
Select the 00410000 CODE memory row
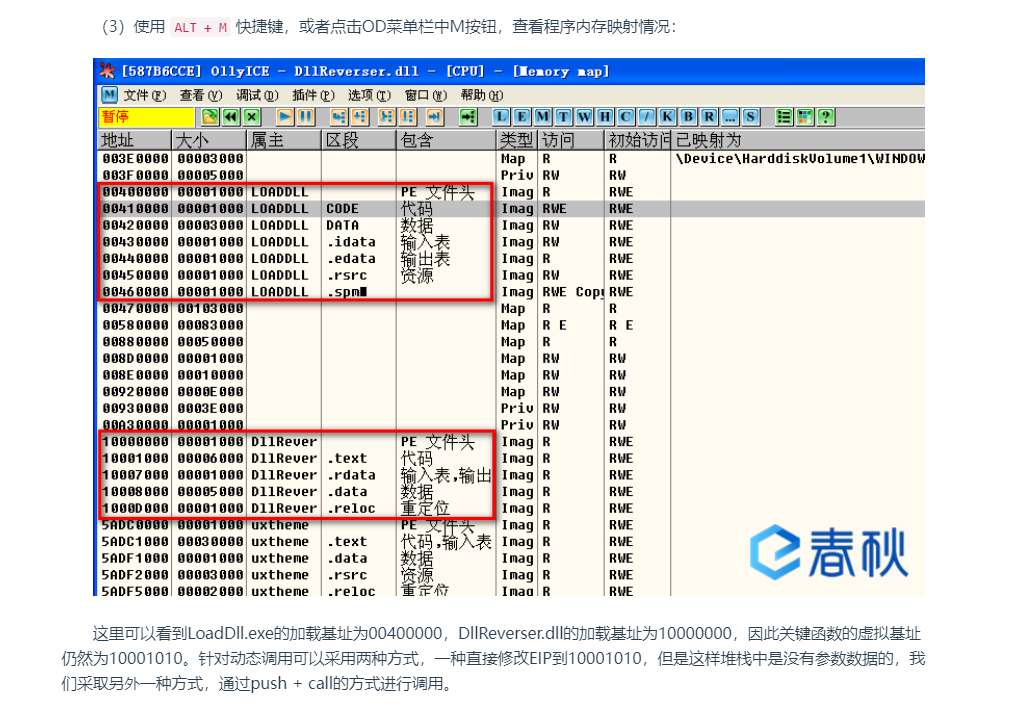[x=300, y=209]
